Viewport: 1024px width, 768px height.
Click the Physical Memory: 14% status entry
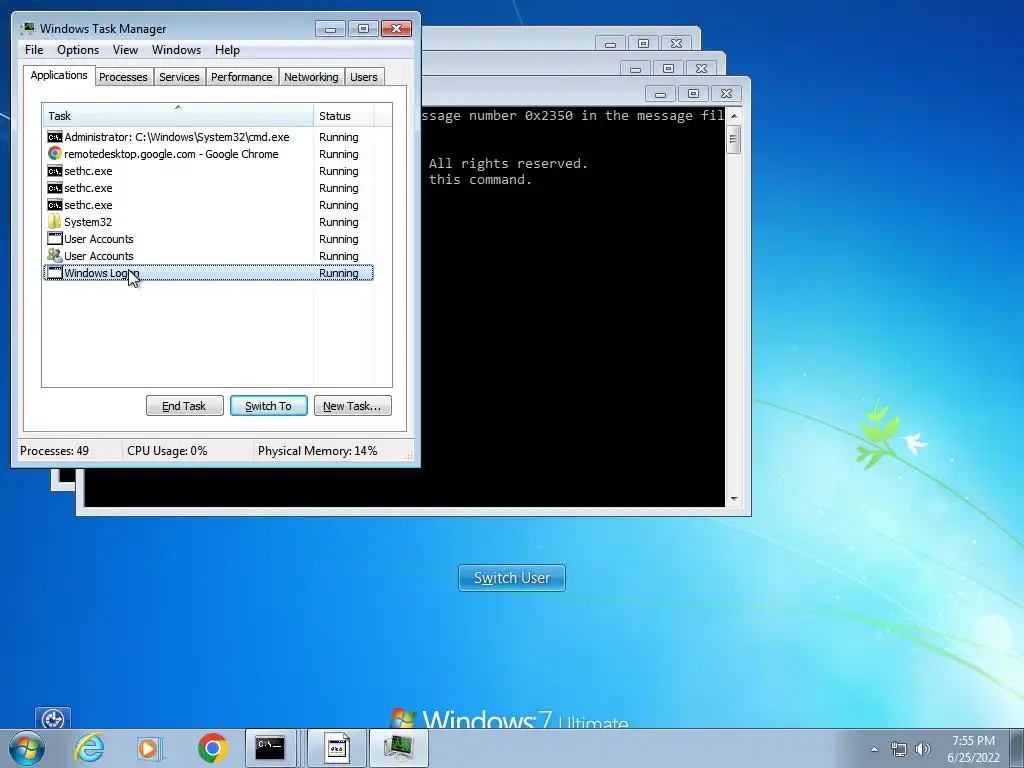tap(330, 451)
